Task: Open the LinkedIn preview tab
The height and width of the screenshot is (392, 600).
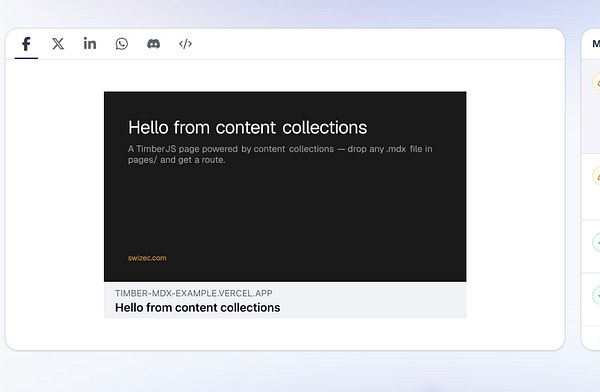Action: point(90,44)
